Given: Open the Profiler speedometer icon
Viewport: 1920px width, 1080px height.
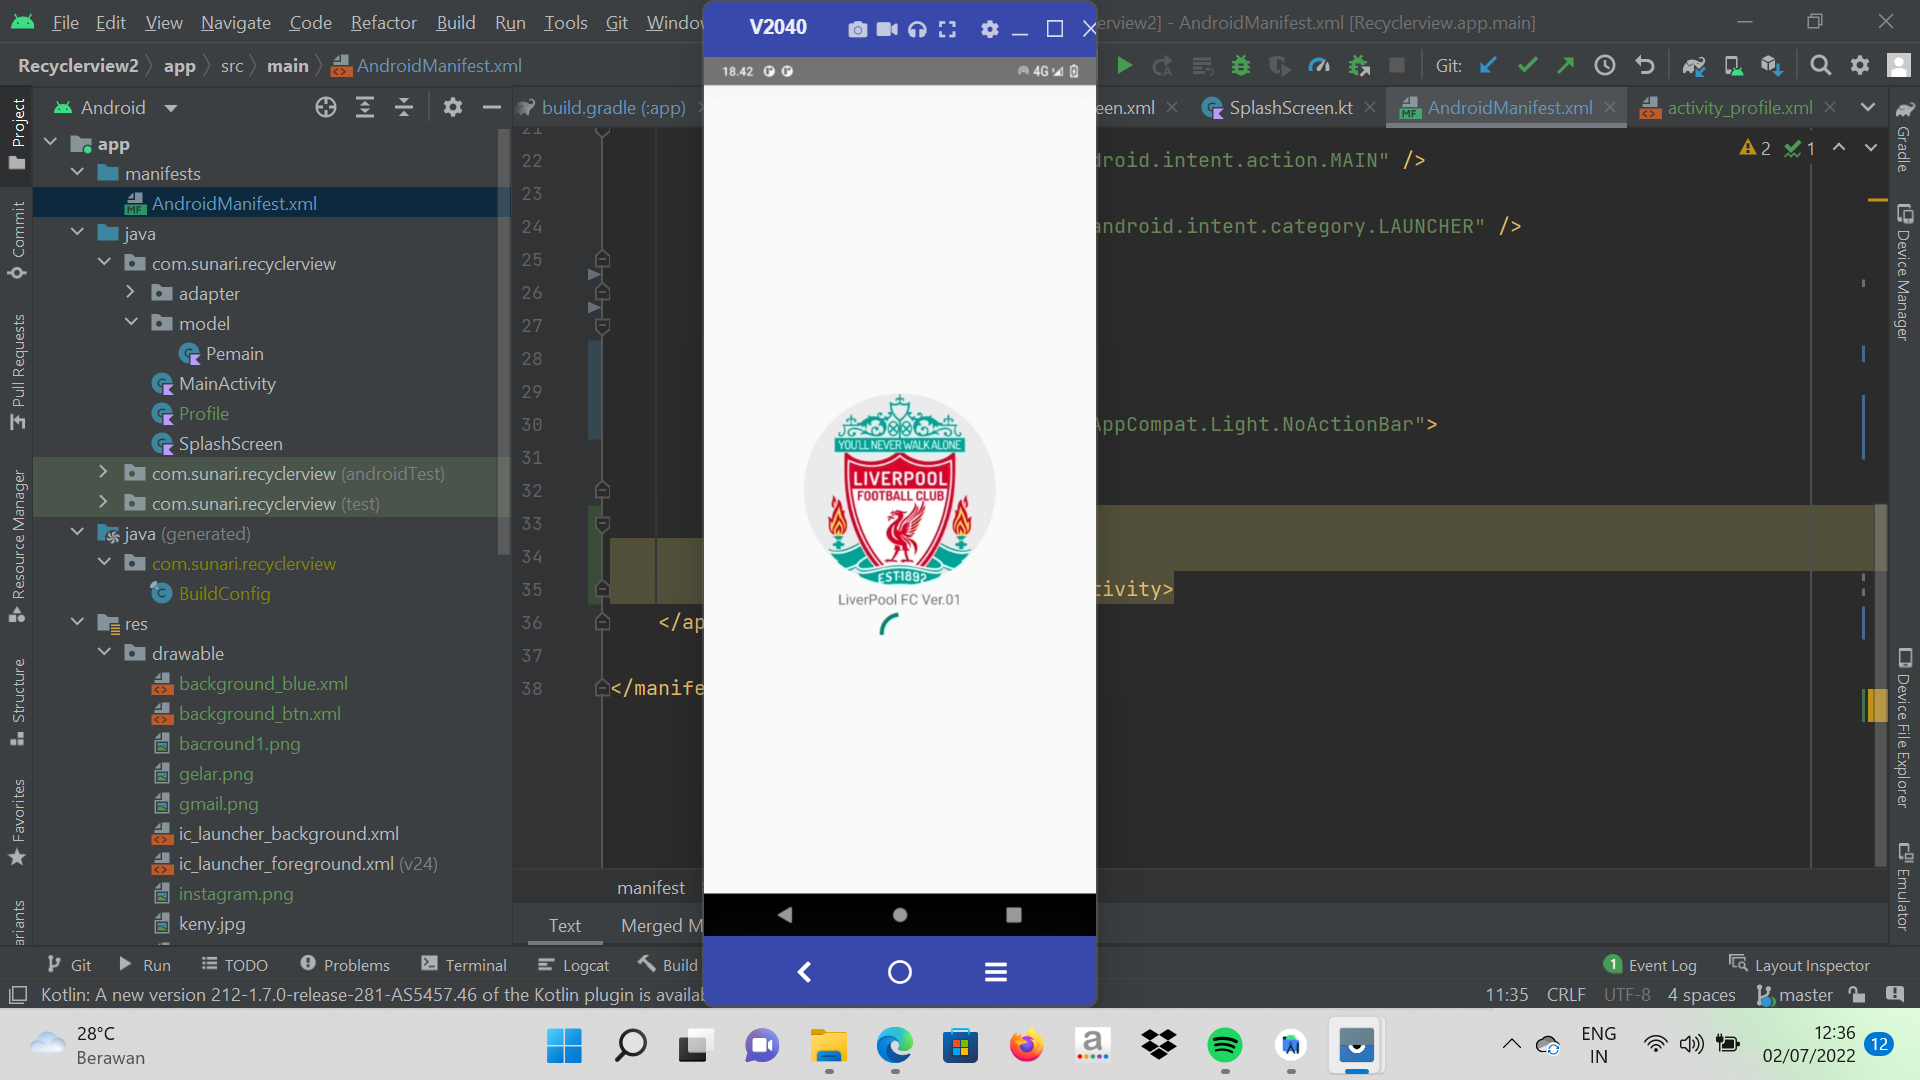Looking at the screenshot, I should pos(1319,66).
